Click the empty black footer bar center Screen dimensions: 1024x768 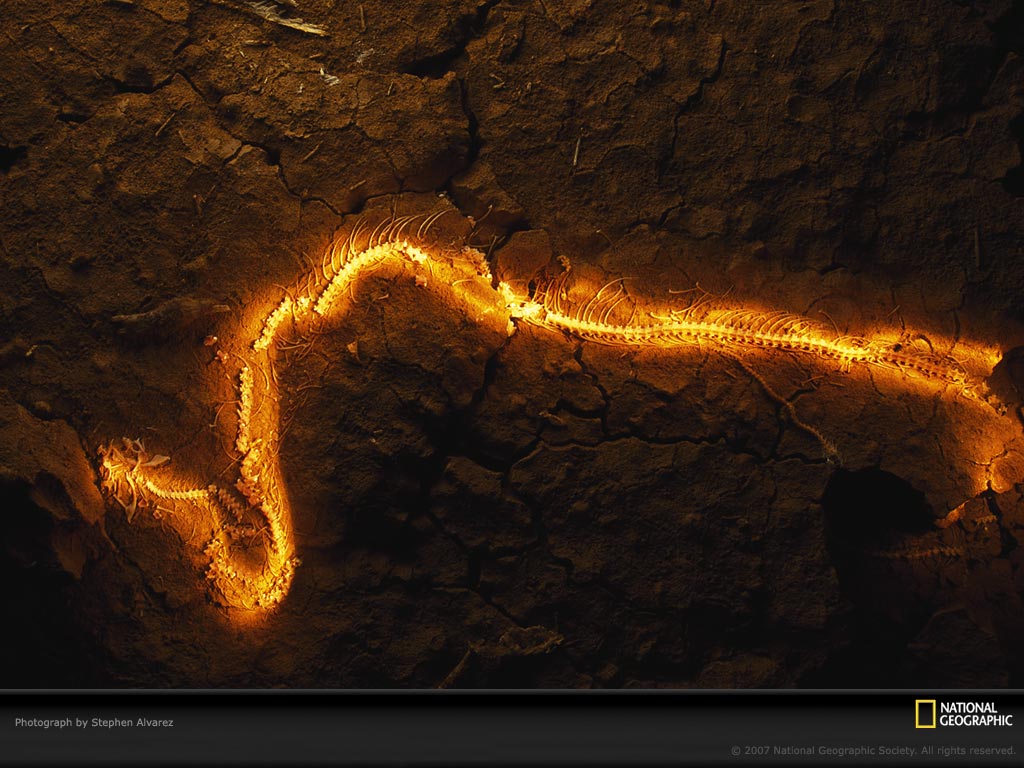(512, 728)
